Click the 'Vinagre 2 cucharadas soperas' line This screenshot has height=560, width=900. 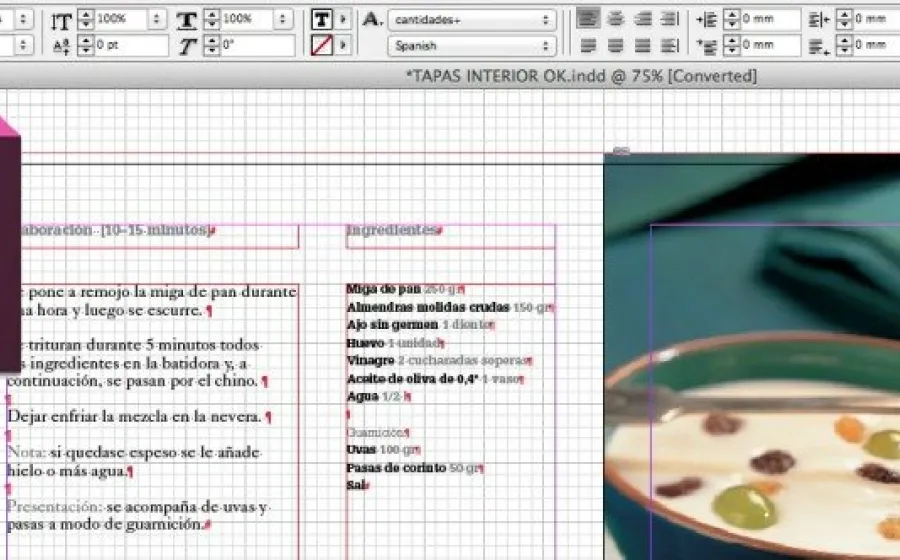440,361
